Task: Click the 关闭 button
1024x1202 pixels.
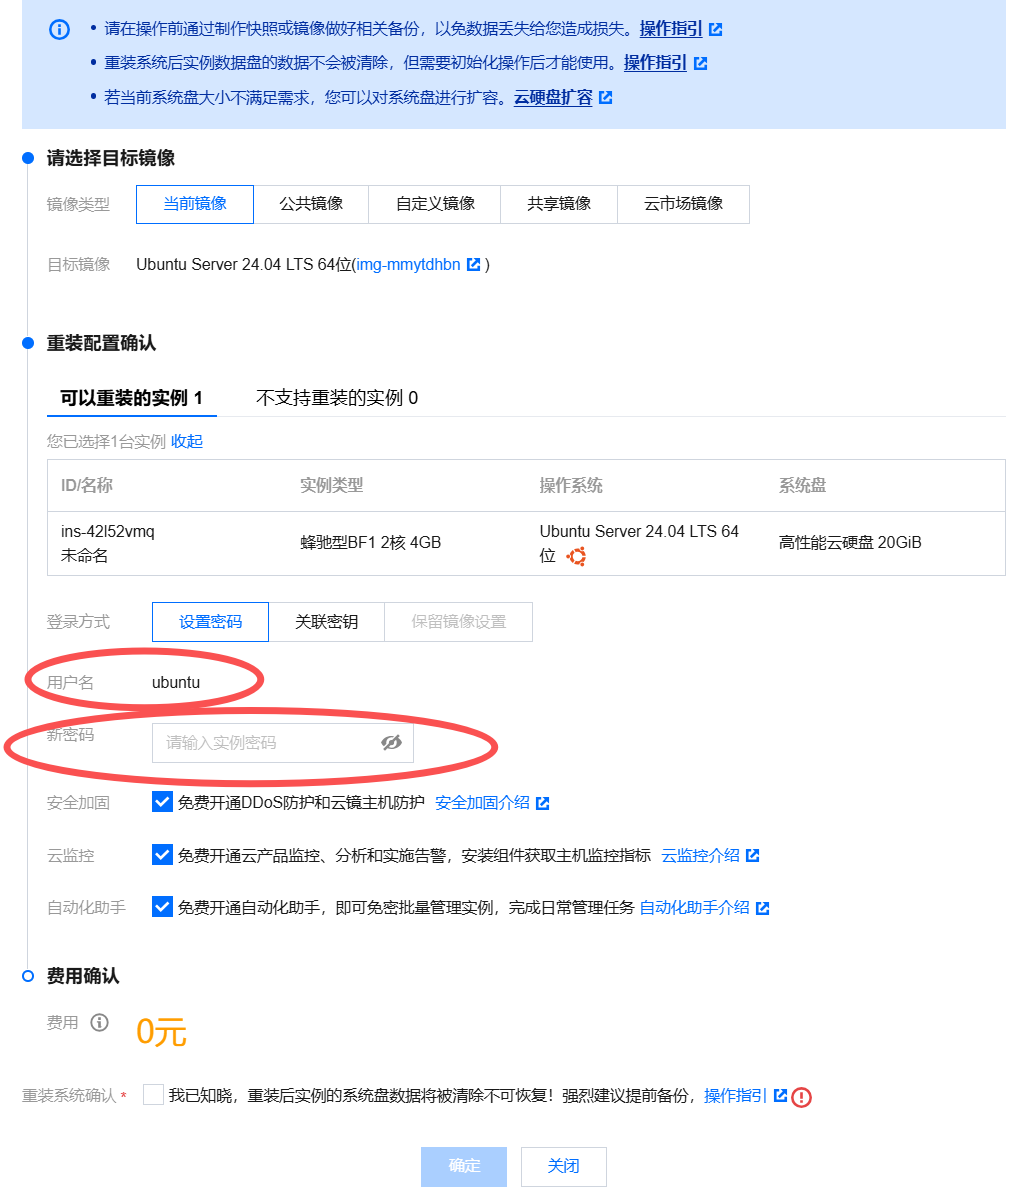Action: pos(563,1166)
